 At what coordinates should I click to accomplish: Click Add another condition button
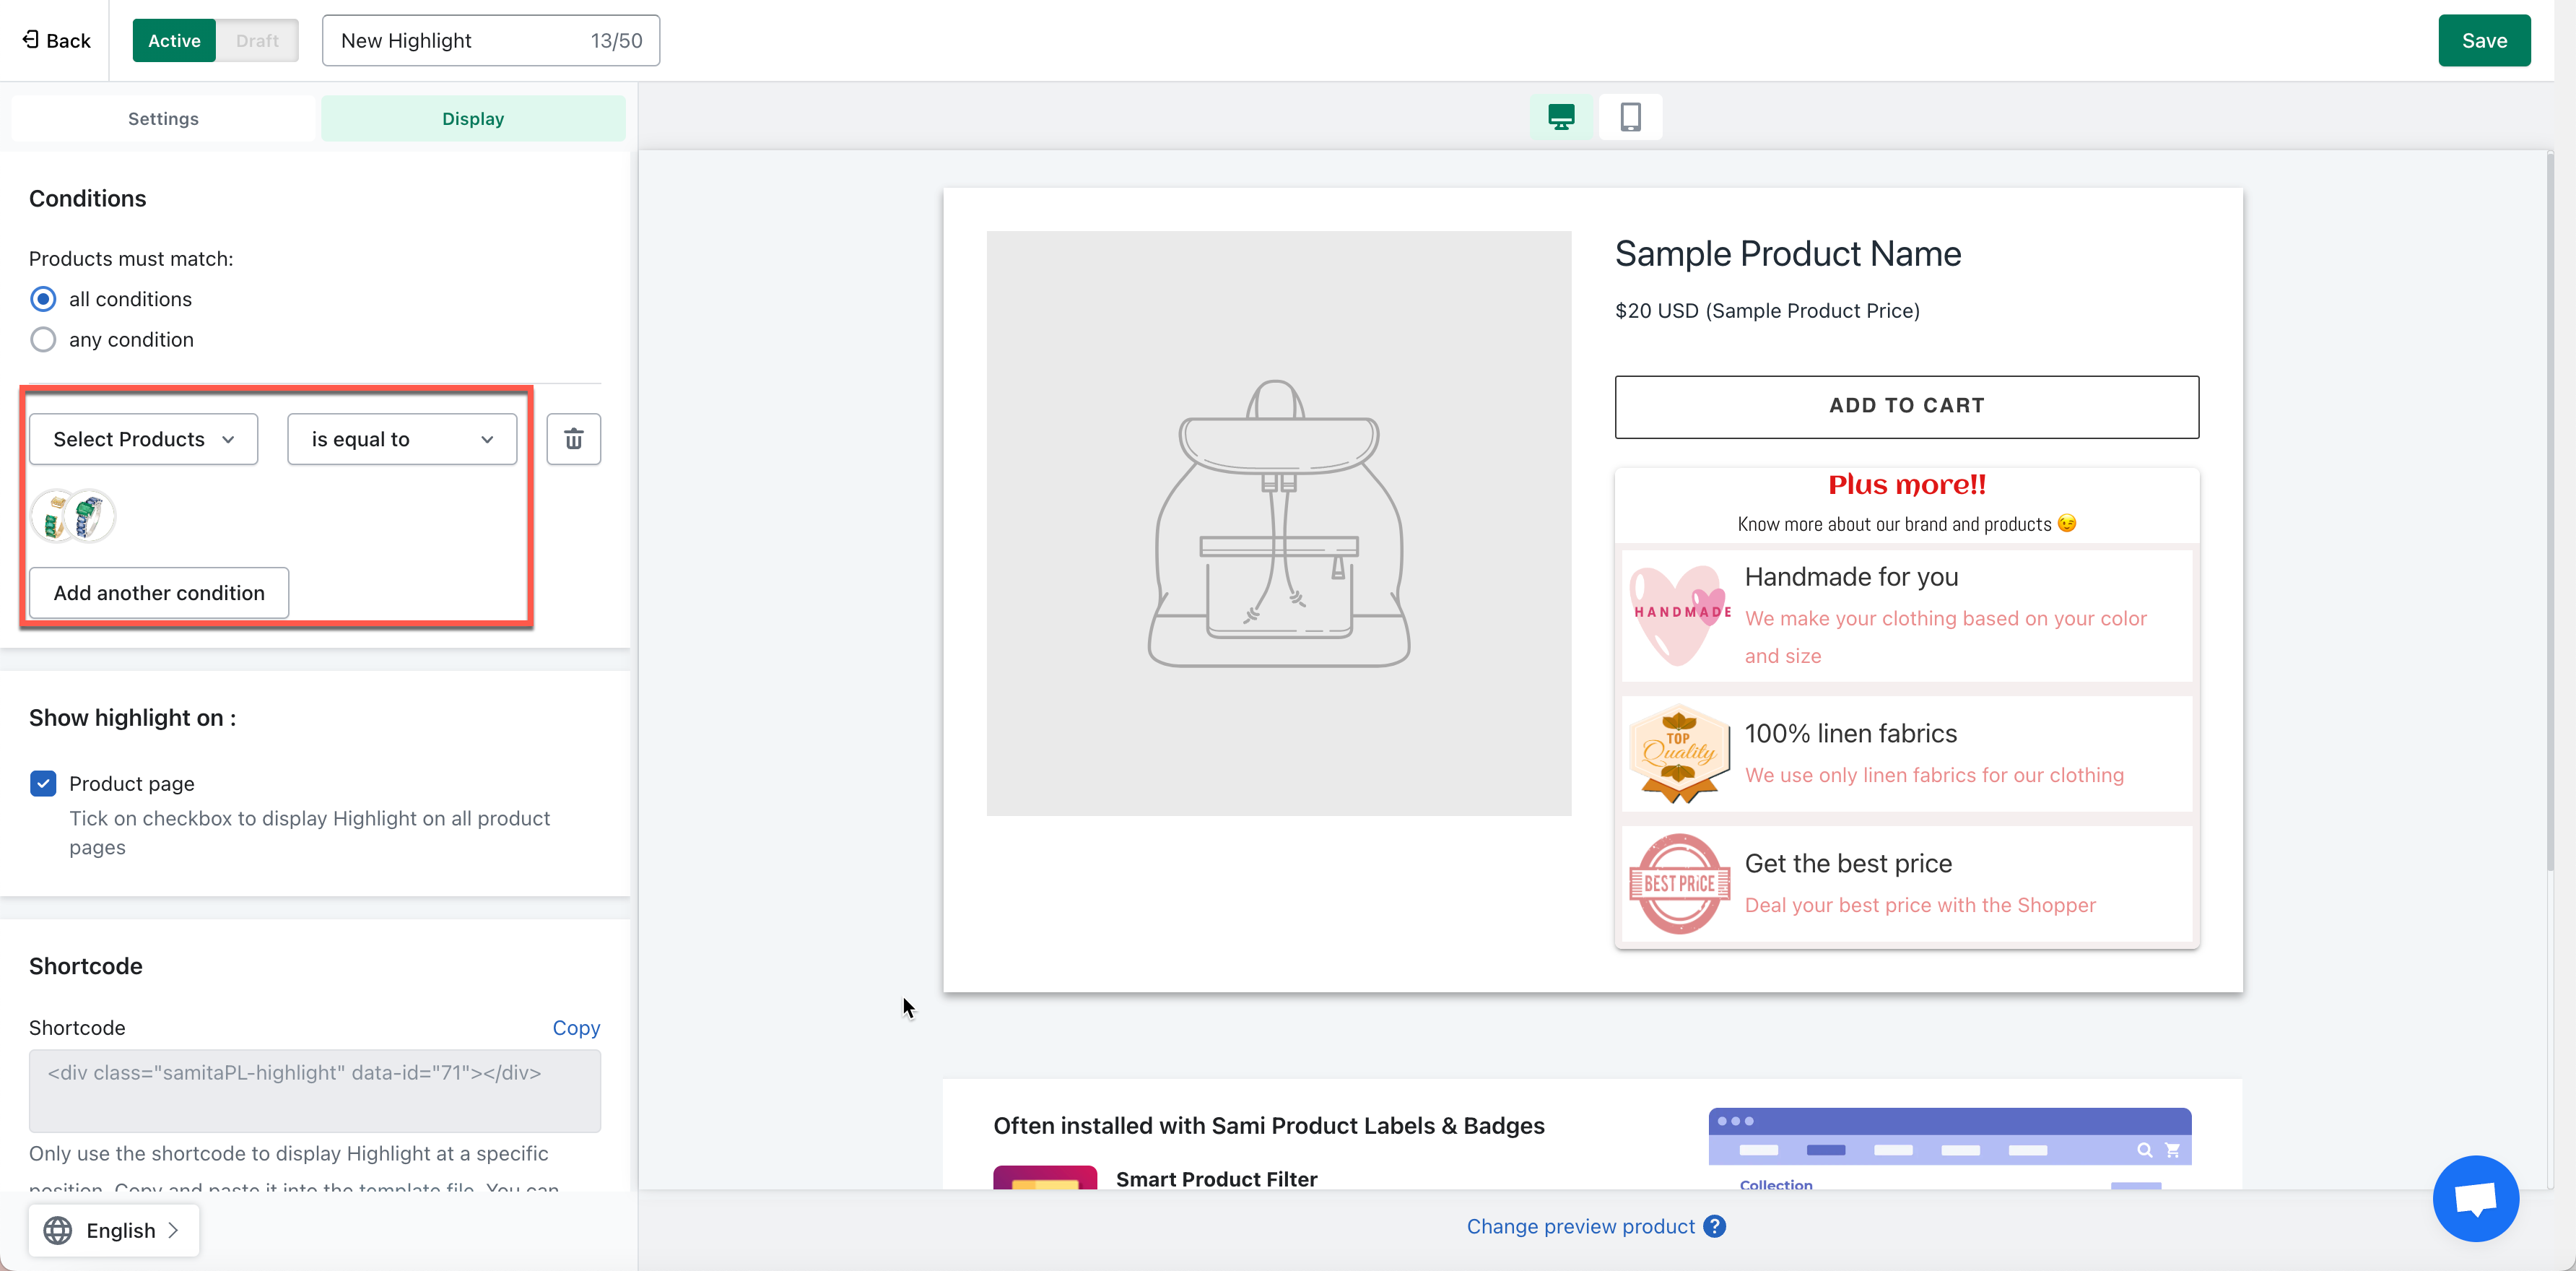coord(159,593)
